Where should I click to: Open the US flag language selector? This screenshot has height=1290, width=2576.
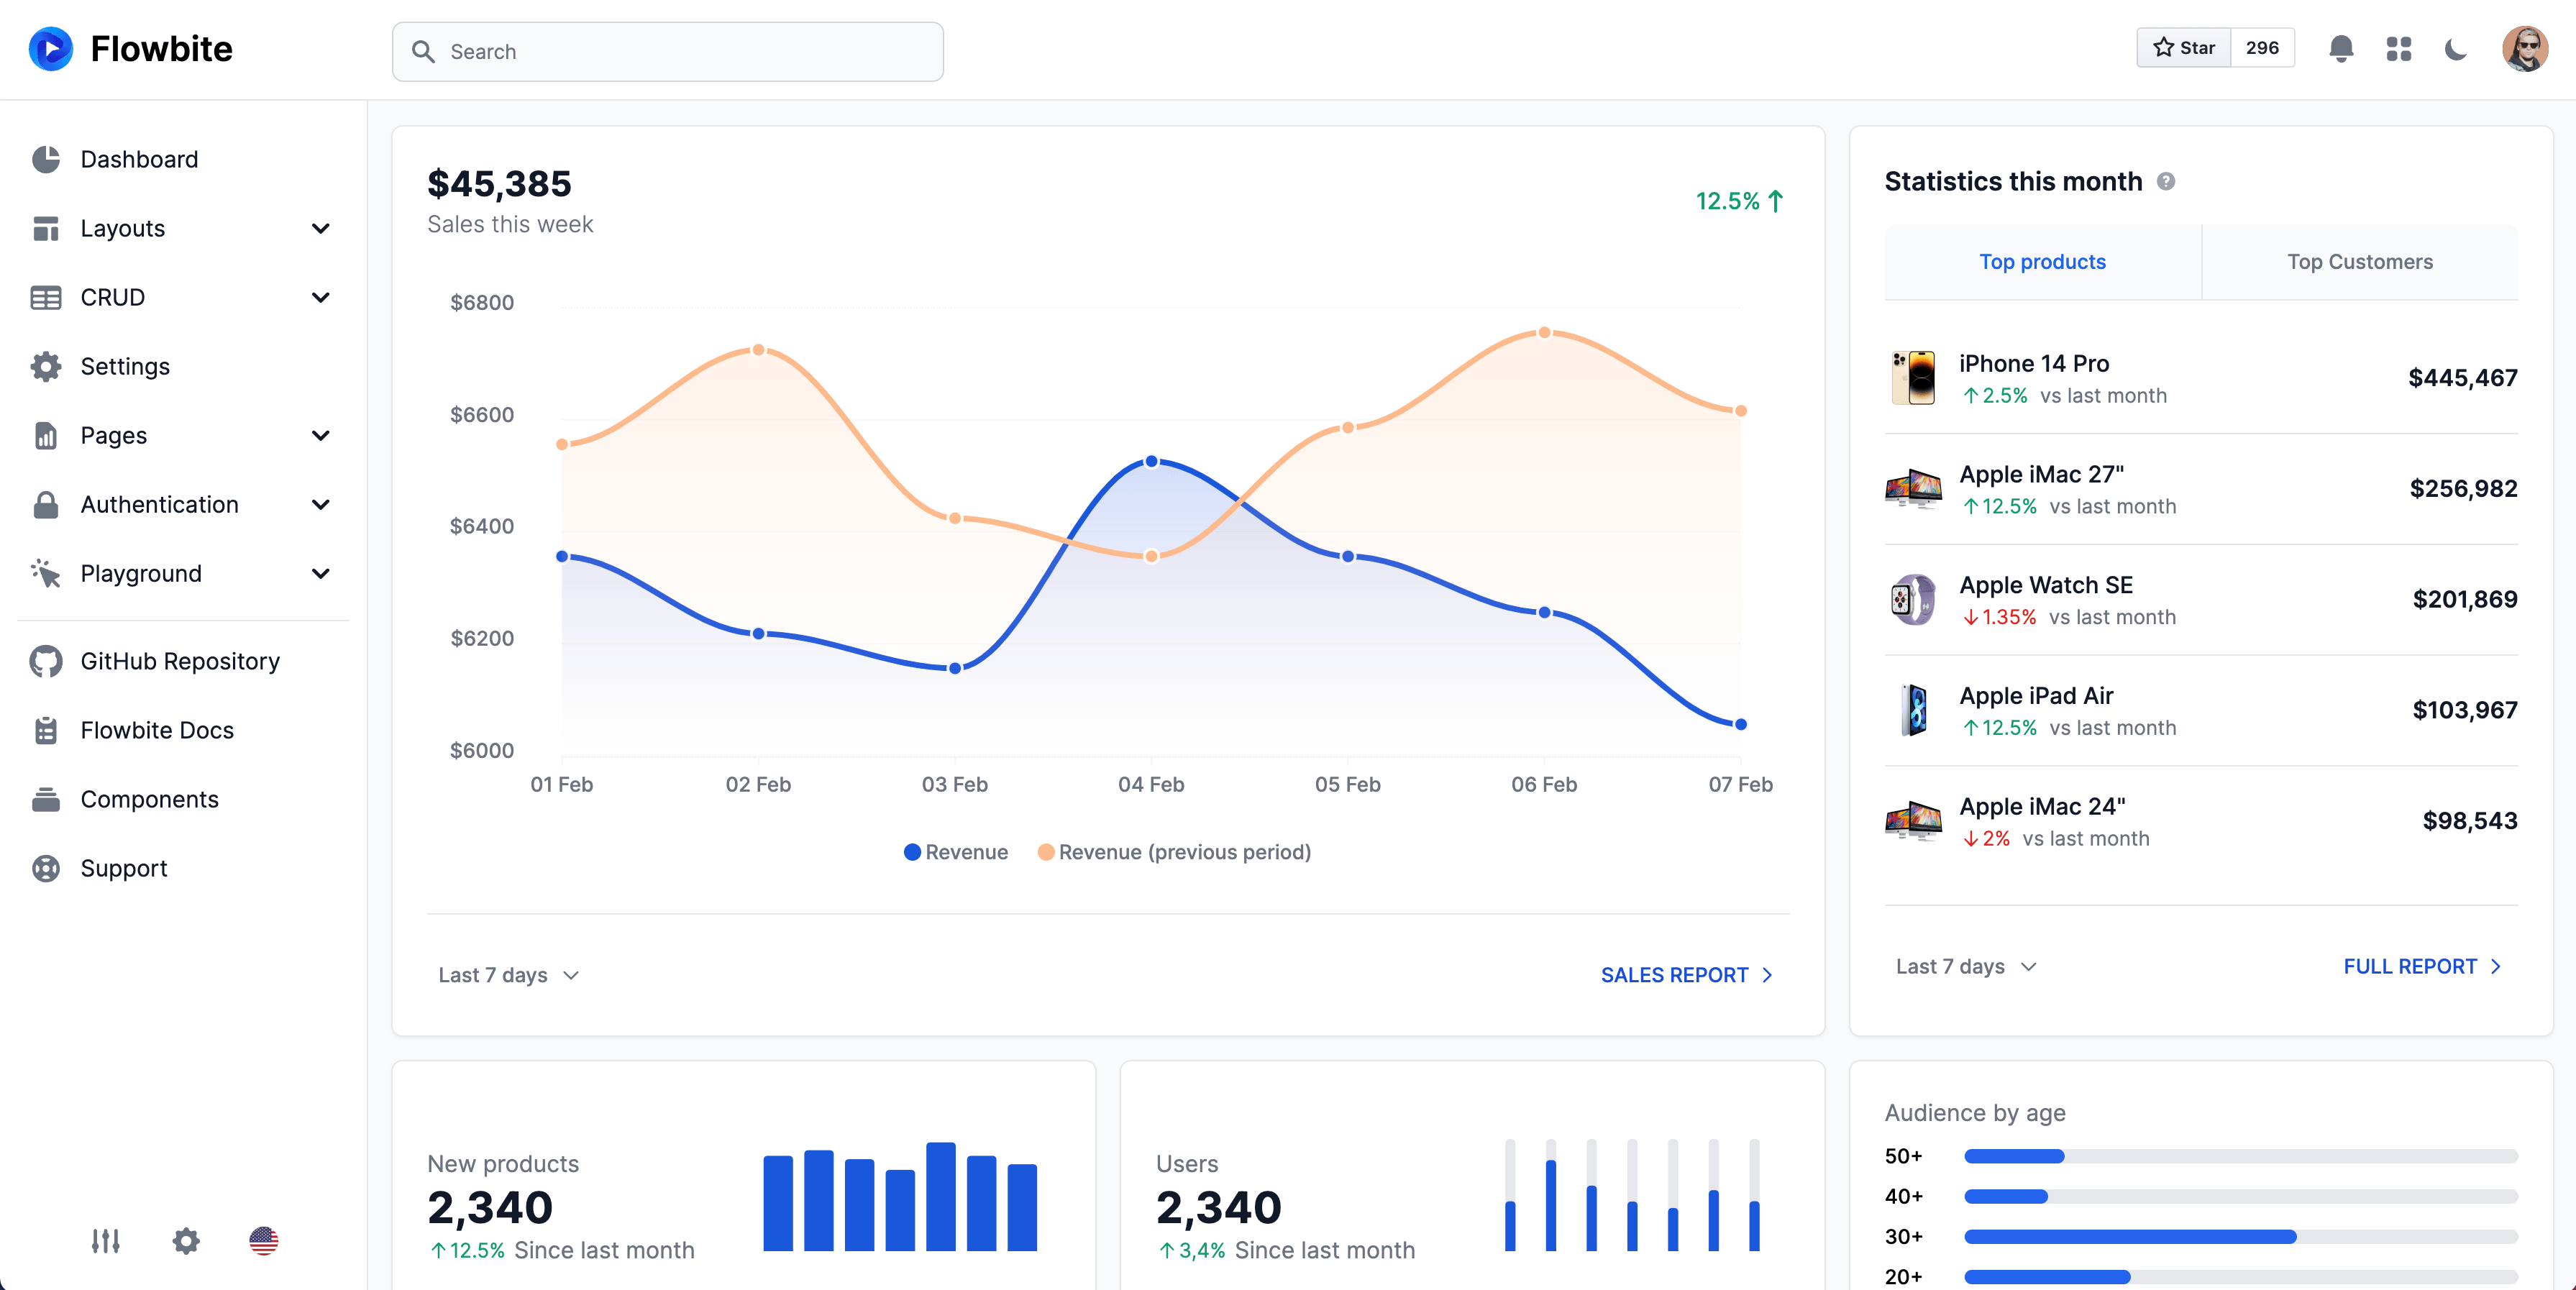[264, 1241]
